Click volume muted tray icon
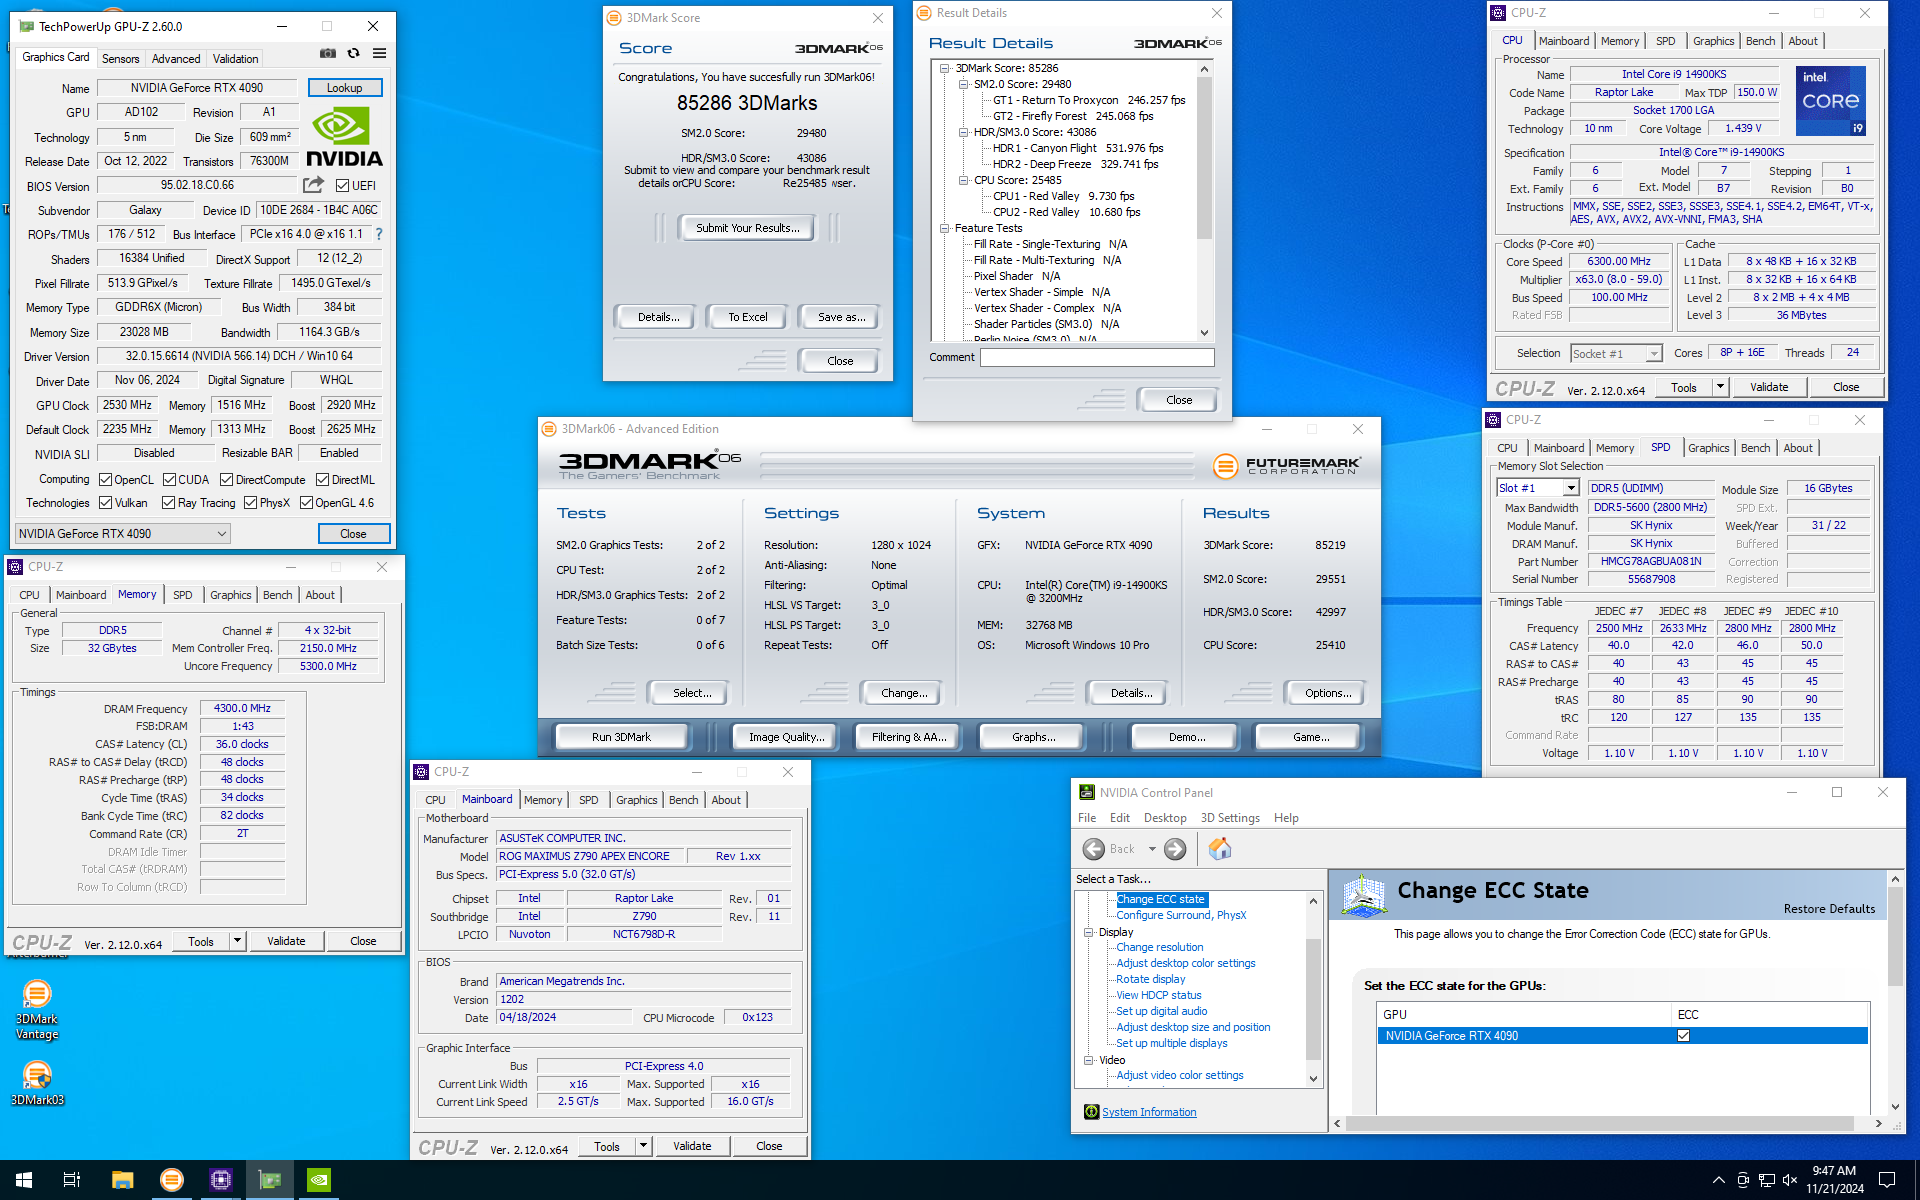This screenshot has height=1200, width=1920. point(1790,1180)
